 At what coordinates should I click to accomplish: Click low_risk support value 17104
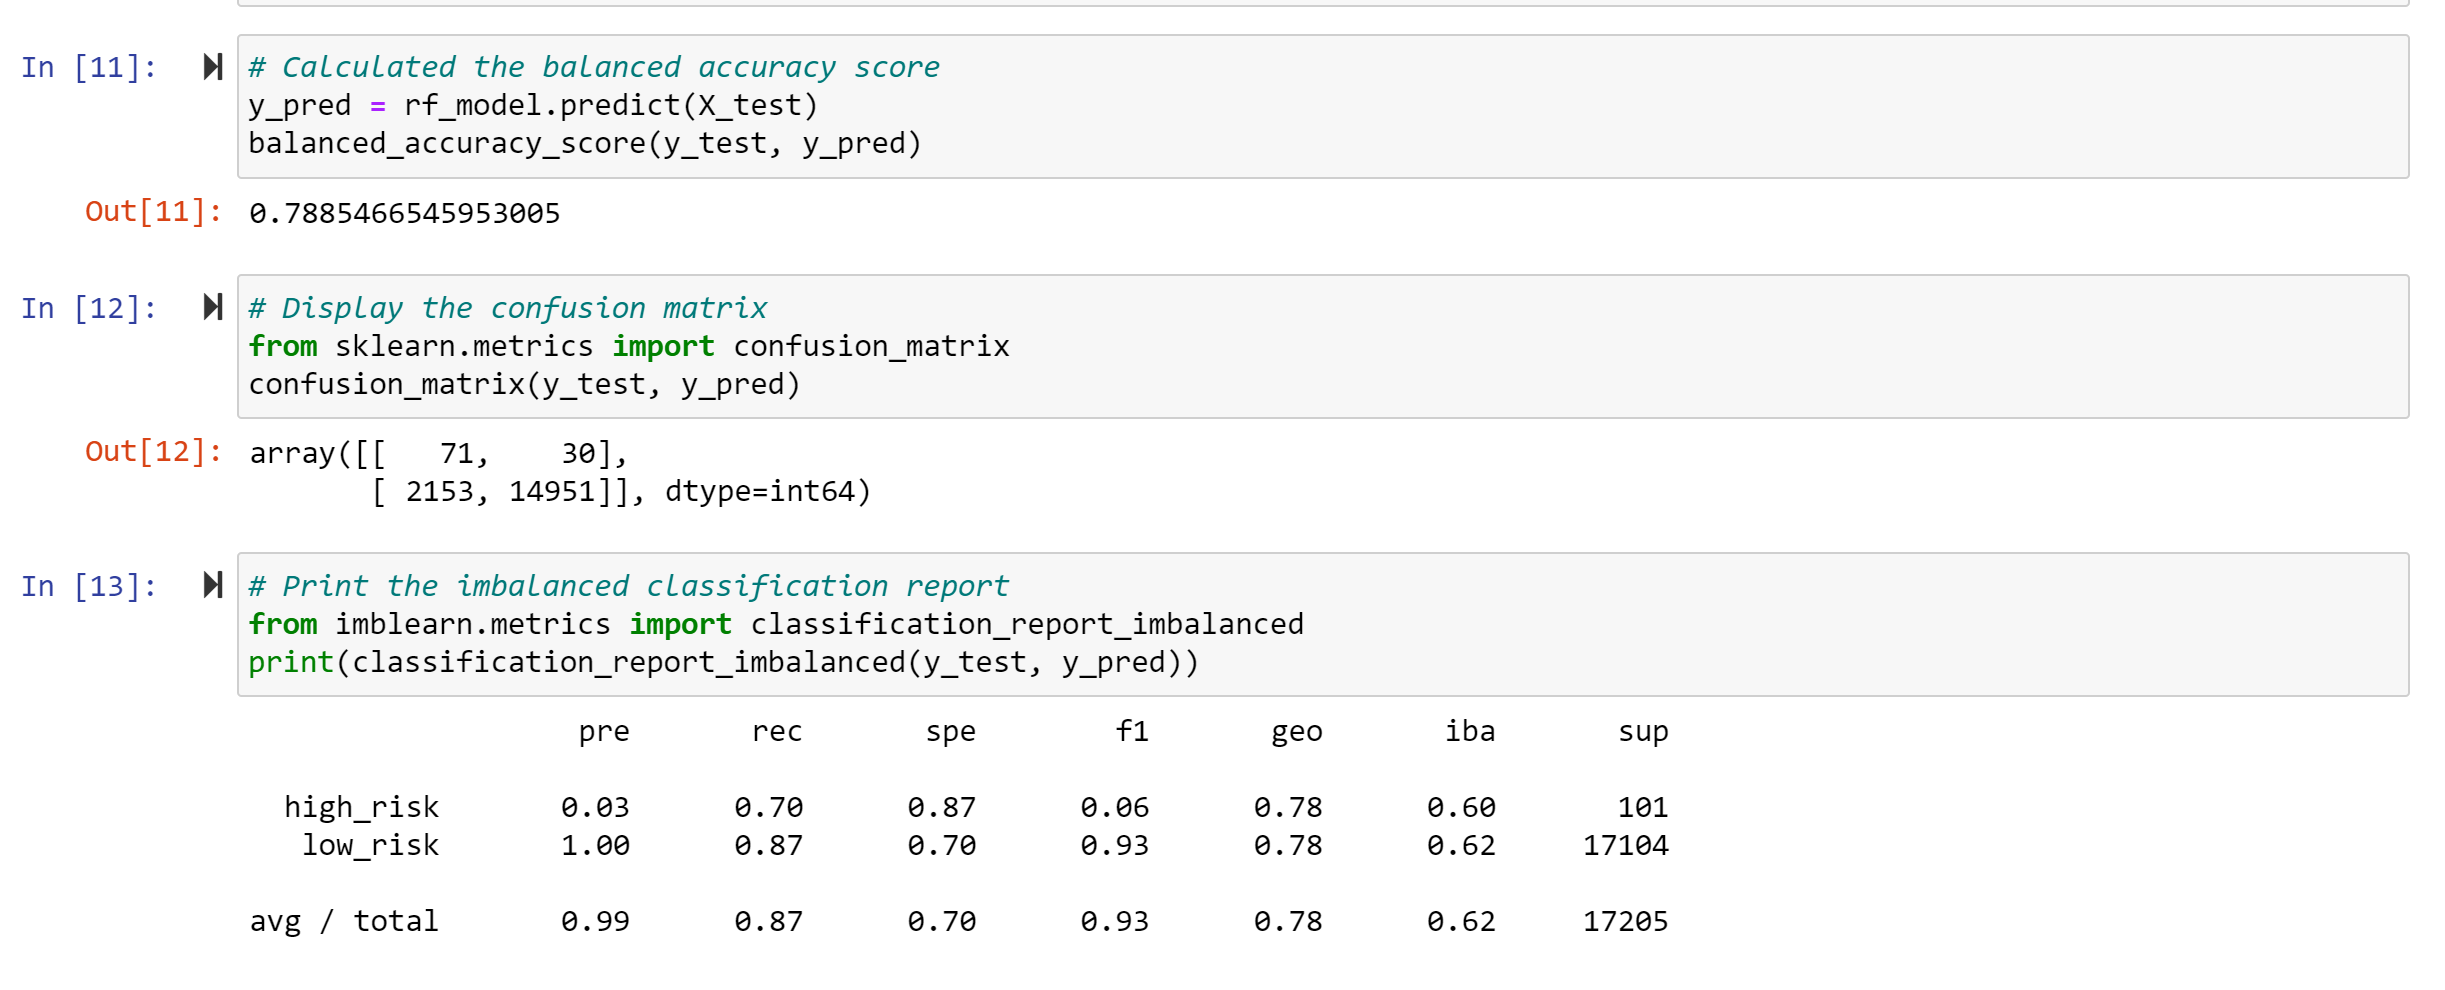pos(1626,845)
